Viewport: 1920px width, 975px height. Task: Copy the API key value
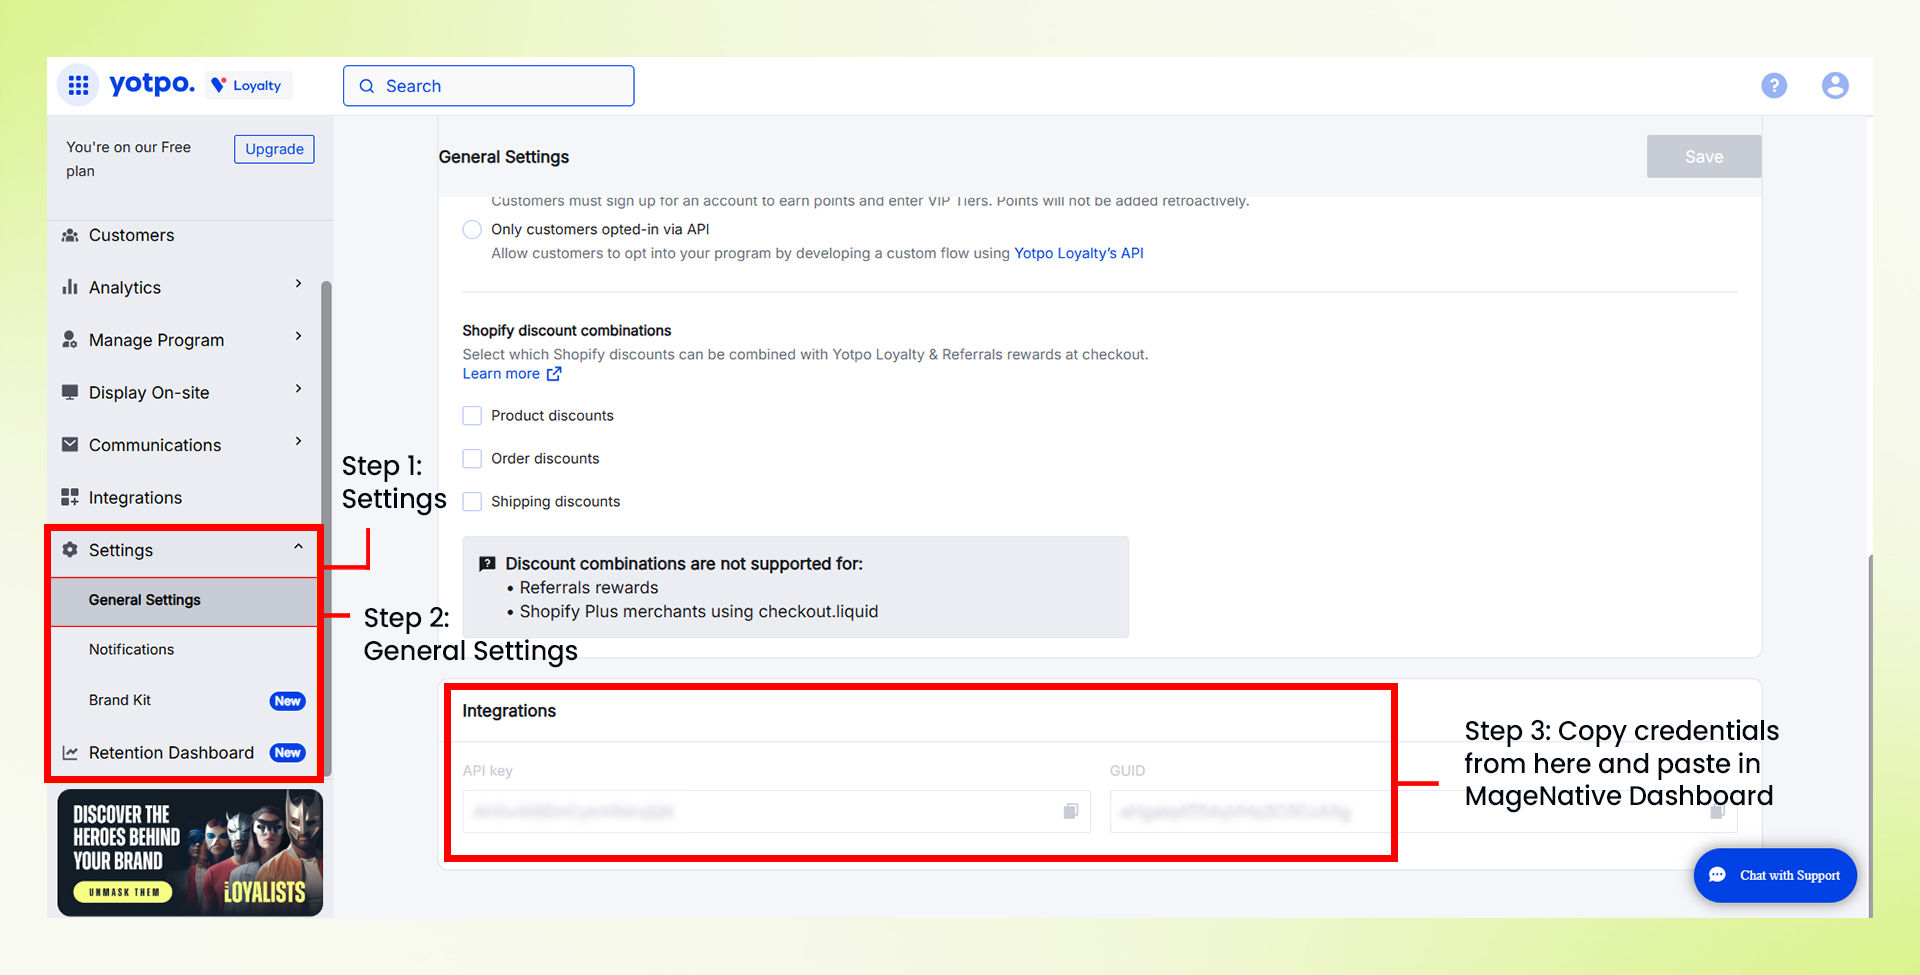pyautogui.click(x=1070, y=812)
